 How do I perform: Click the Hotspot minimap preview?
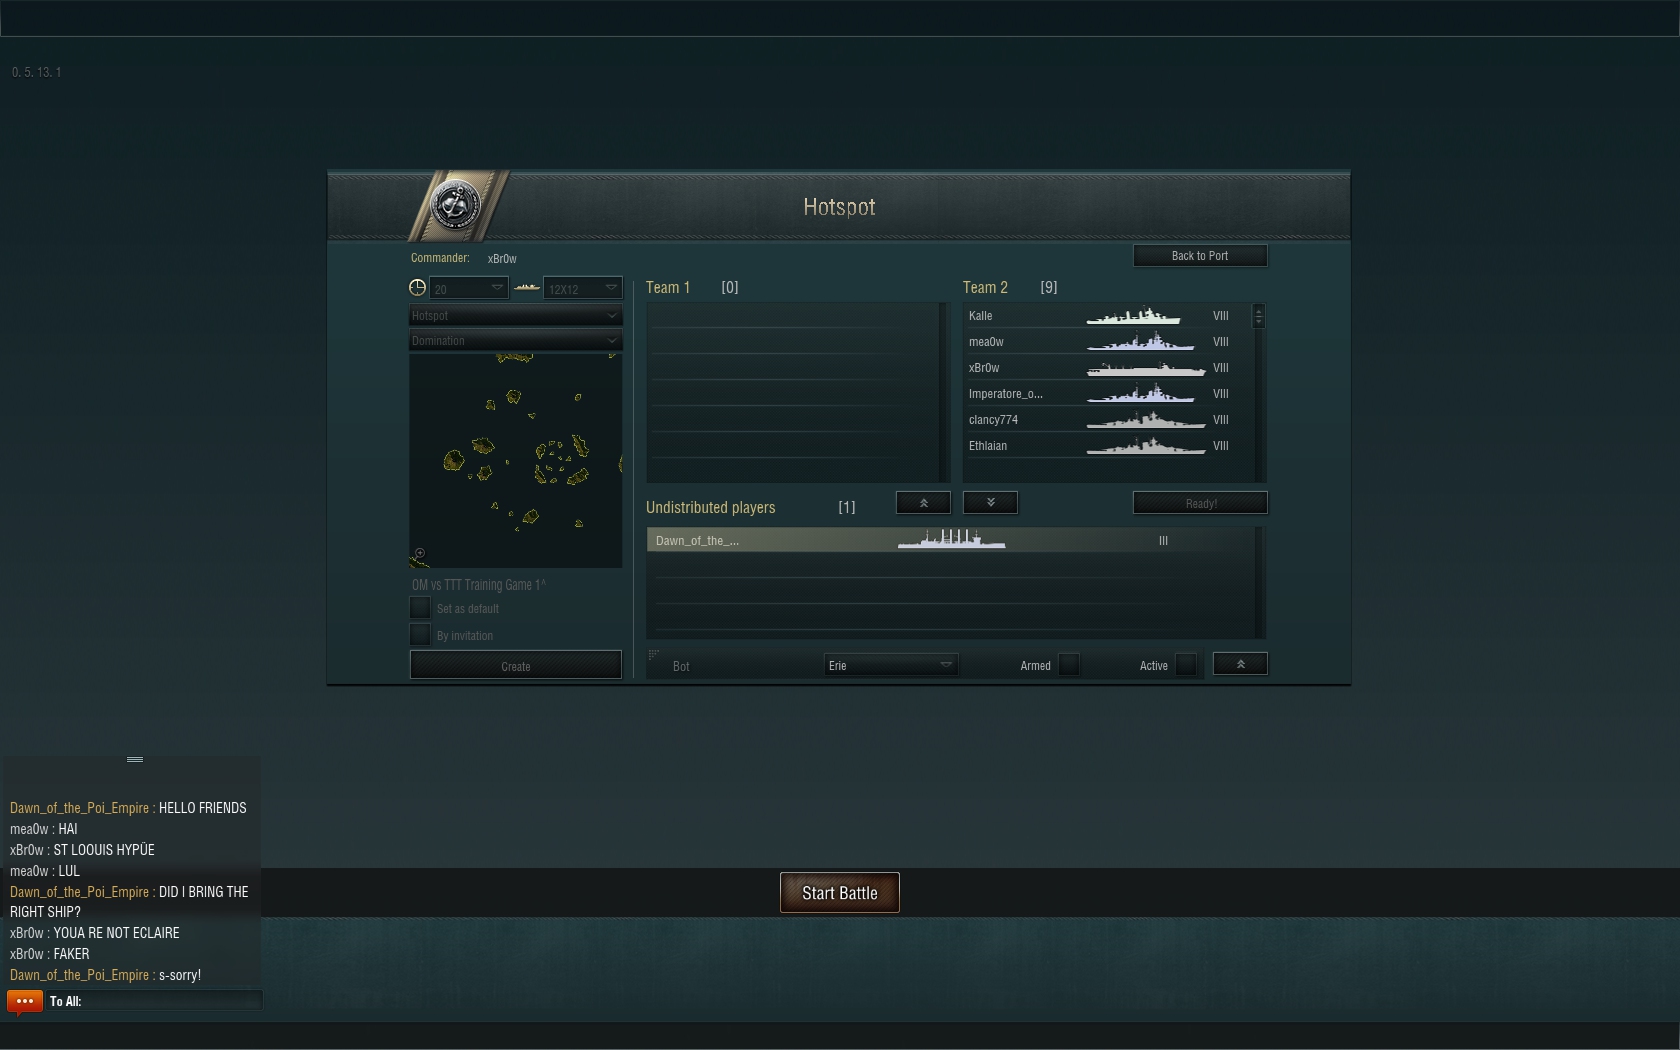[x=516, y=460]
